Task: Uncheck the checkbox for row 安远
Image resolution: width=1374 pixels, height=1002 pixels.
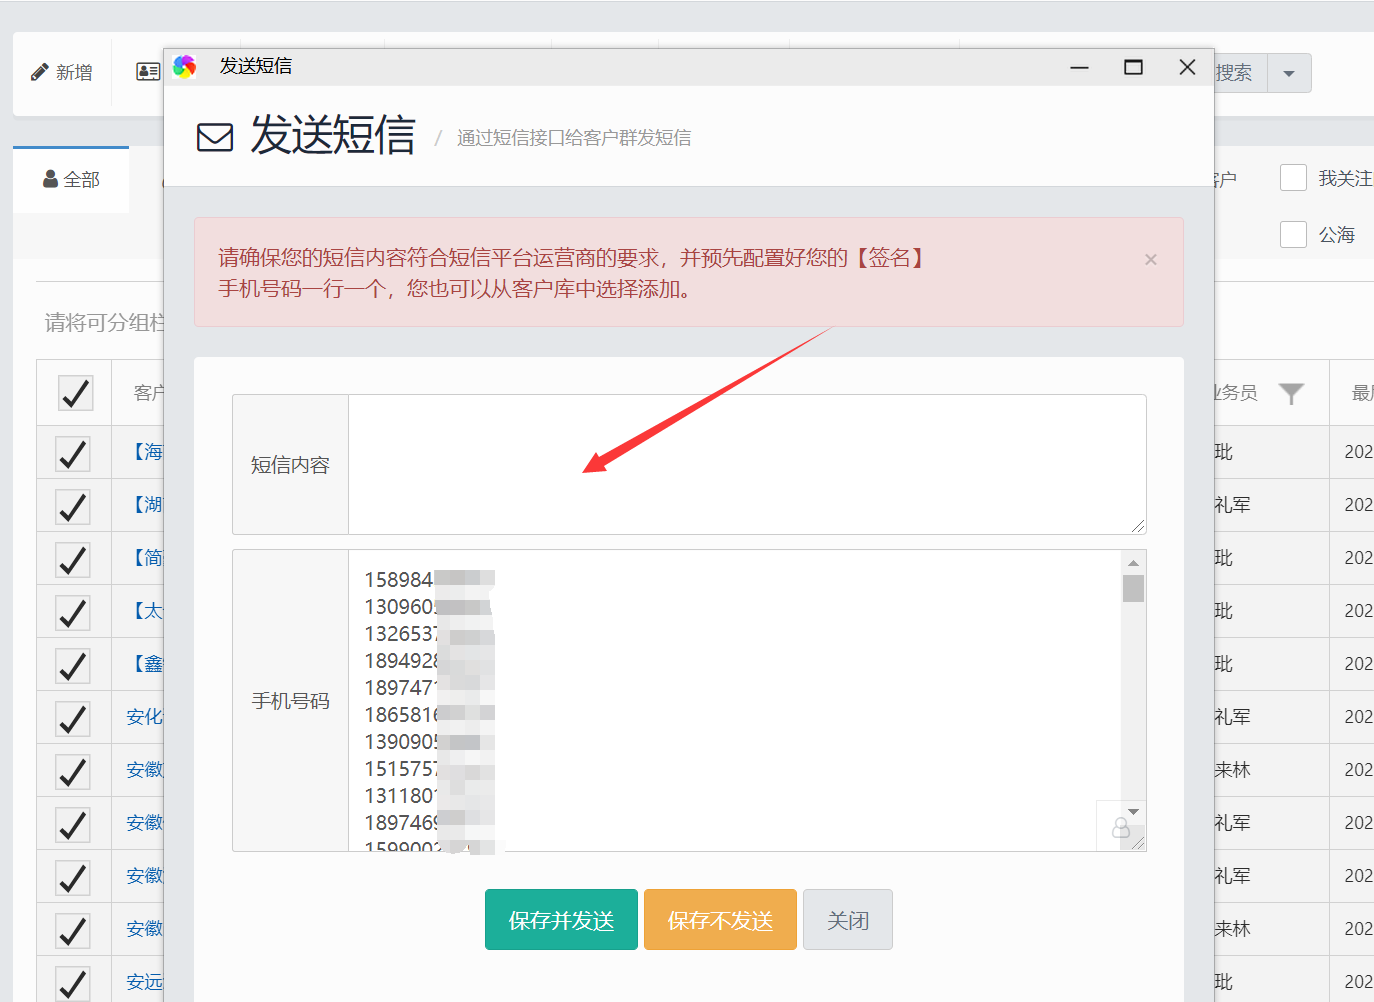Action: pos(73,983)
